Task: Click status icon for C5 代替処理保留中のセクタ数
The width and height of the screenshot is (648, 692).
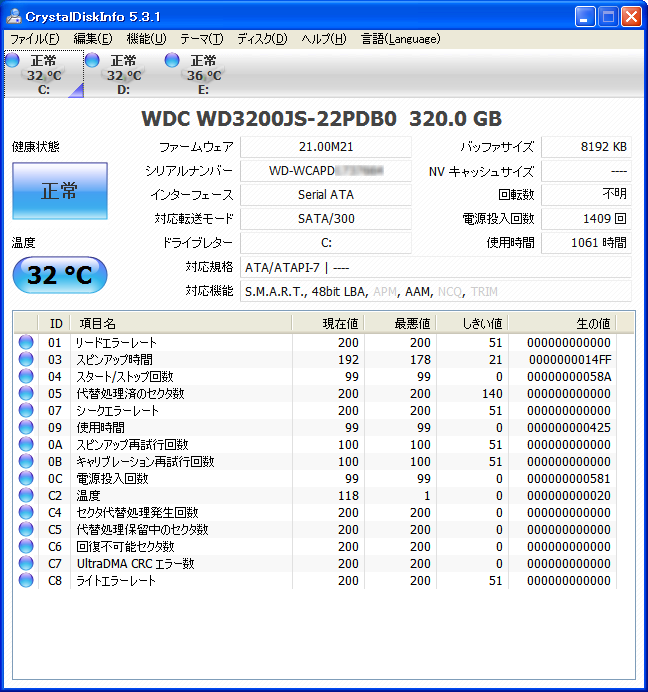Action: click(x=26, y=529)
